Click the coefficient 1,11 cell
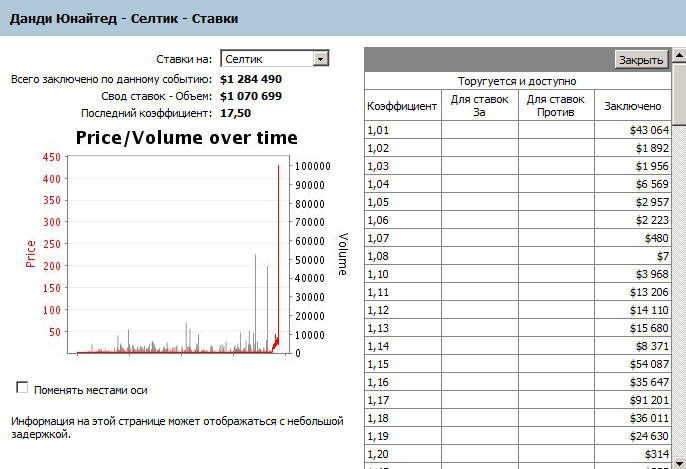 [x=402, y=291]
